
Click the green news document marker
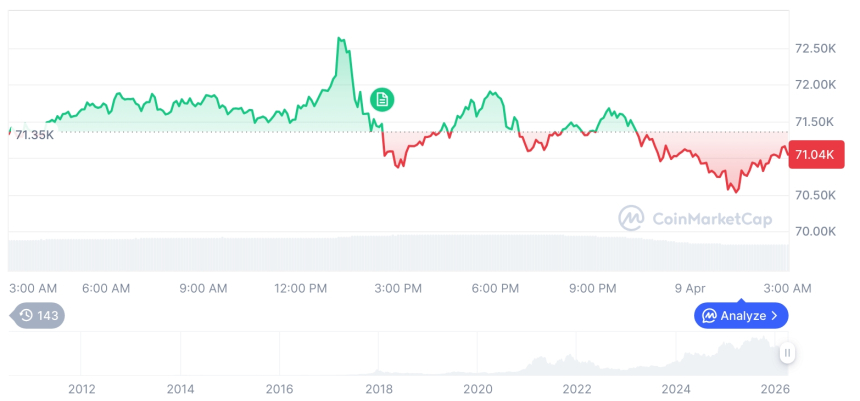381,99
